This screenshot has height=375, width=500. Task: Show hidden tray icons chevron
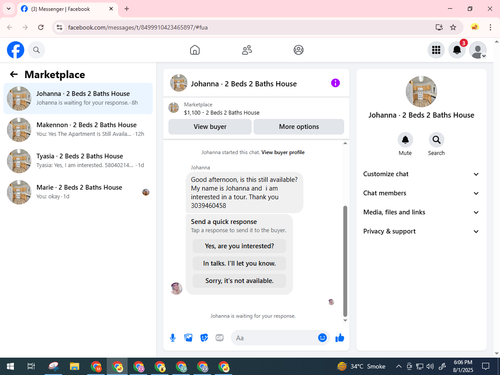tap(399, 367)
